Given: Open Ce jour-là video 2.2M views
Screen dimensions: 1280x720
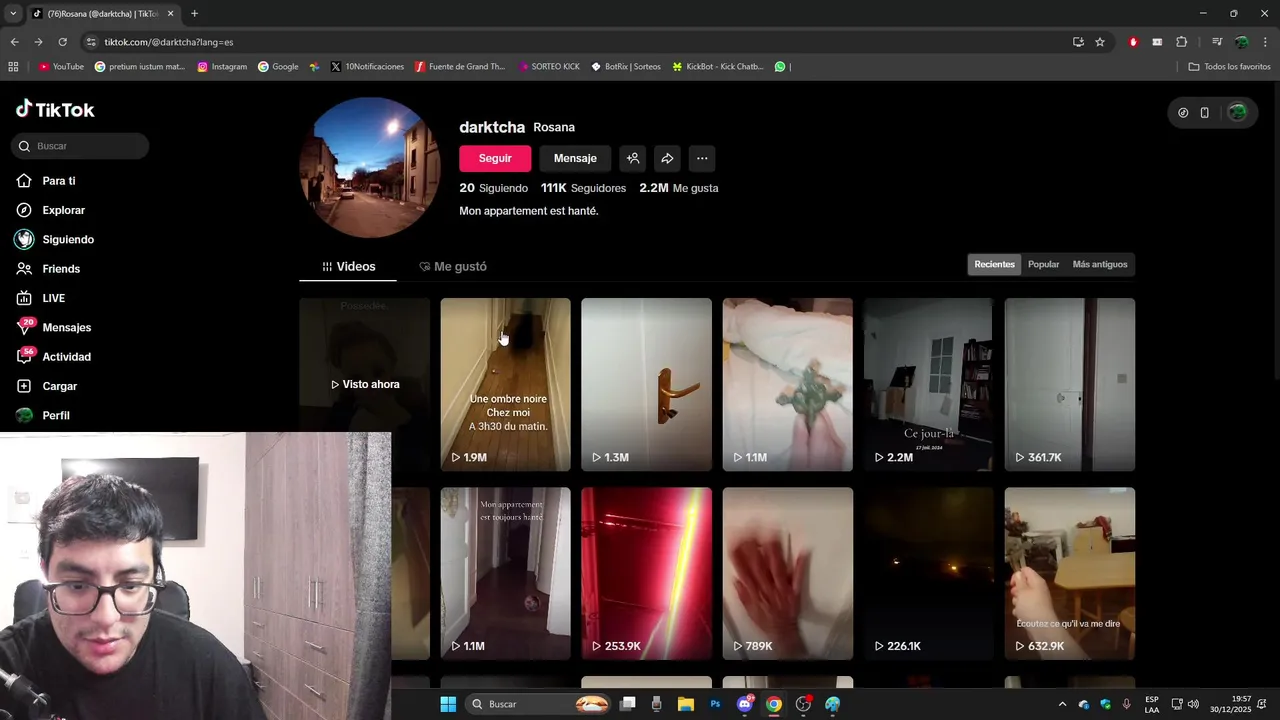Looking at the screenshot, I should pyautogui.click(x=929, y=384).
